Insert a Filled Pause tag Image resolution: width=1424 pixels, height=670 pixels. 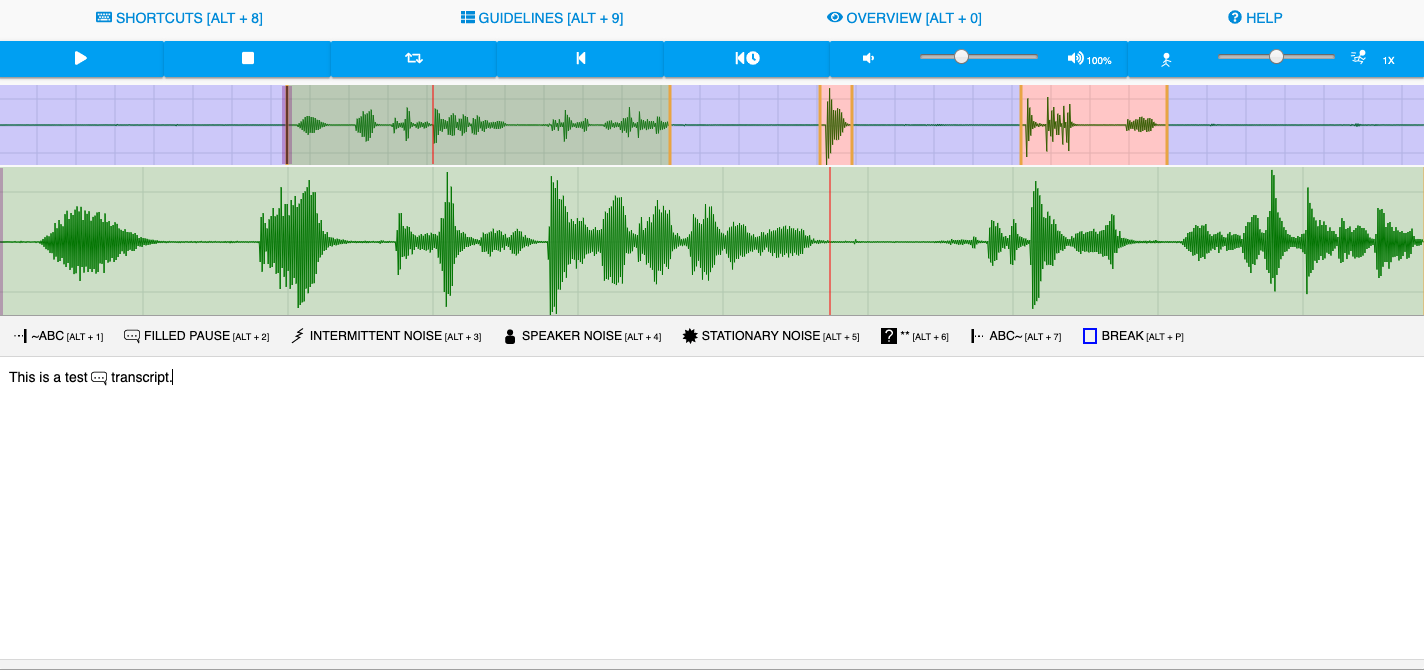click(196, 336)
